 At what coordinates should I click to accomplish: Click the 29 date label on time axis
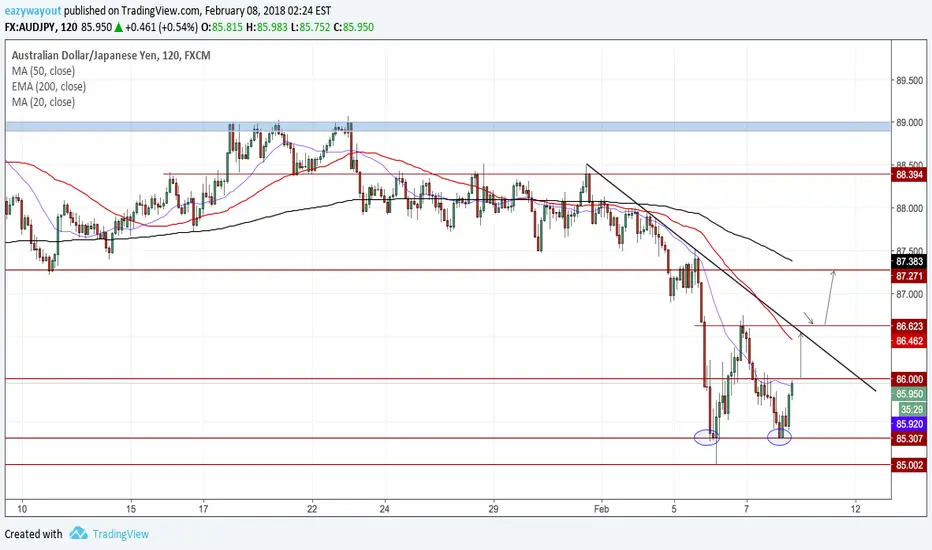[x=493, y=509]
